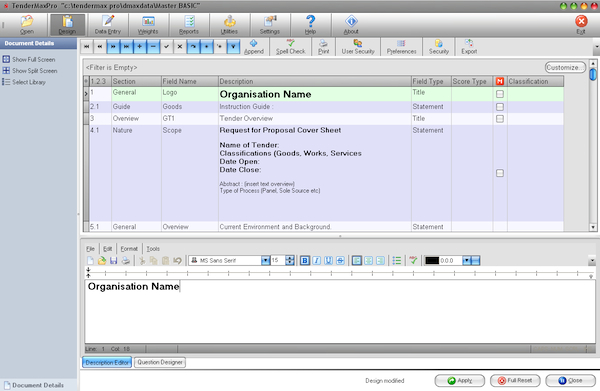Open the editor Format menu
600x391 pixels.
[129, 249]
